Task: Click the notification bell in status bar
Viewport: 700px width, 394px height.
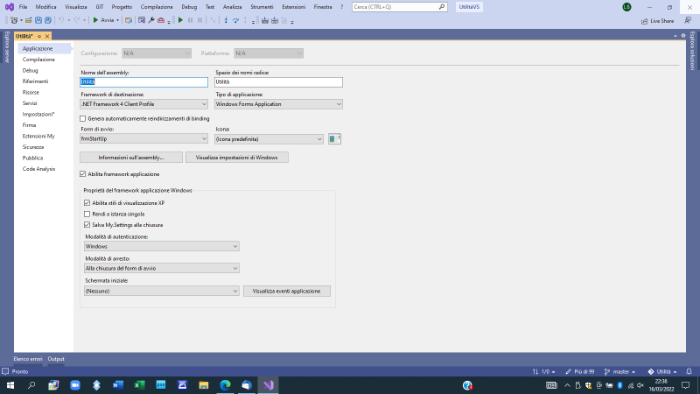Action: pyautogui.click(x=689, y=371)
